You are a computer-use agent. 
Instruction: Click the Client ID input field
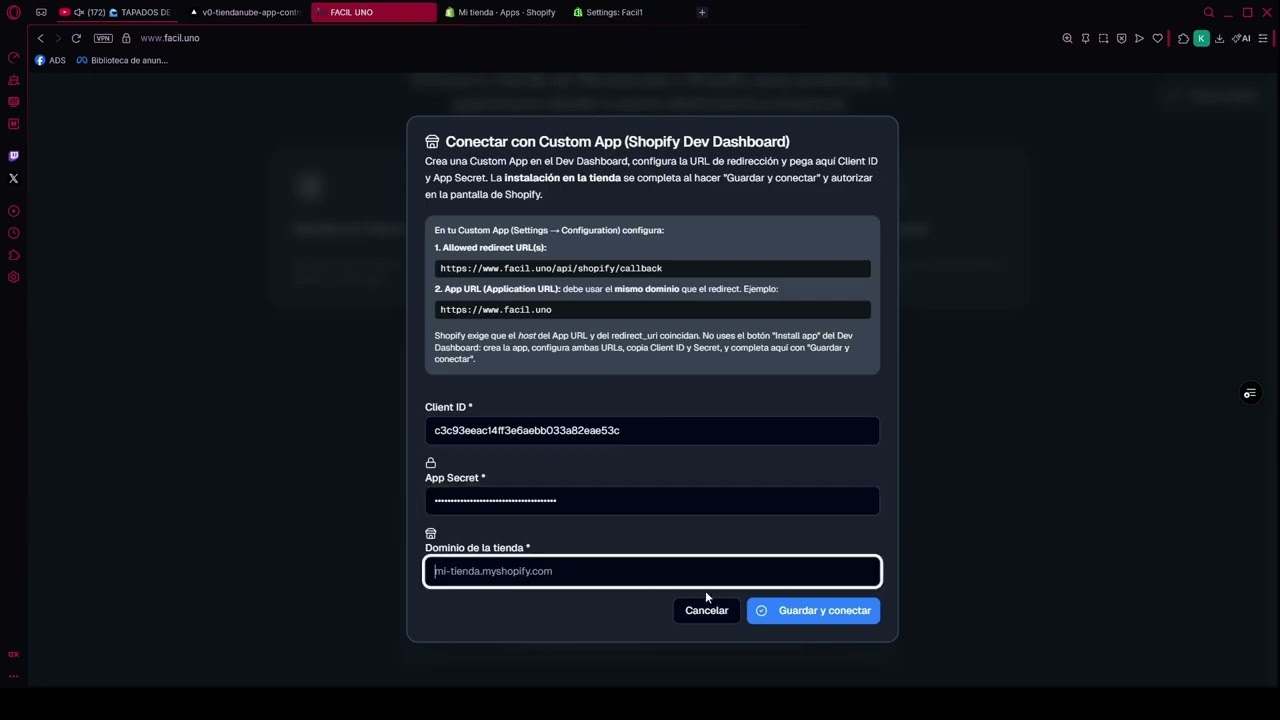point(652,430)
